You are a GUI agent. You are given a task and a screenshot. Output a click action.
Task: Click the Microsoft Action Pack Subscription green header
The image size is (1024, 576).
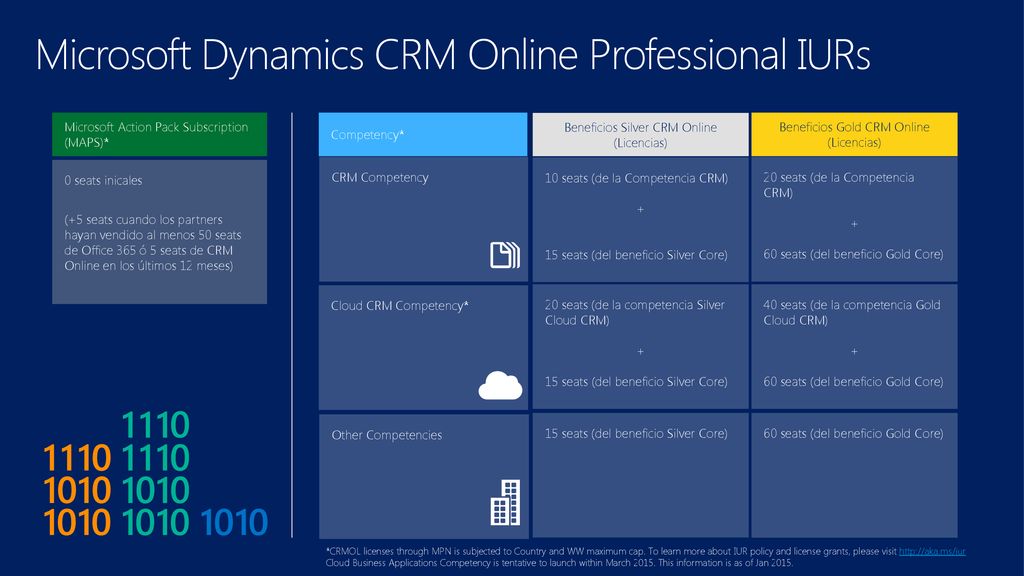tap(159, 135)
